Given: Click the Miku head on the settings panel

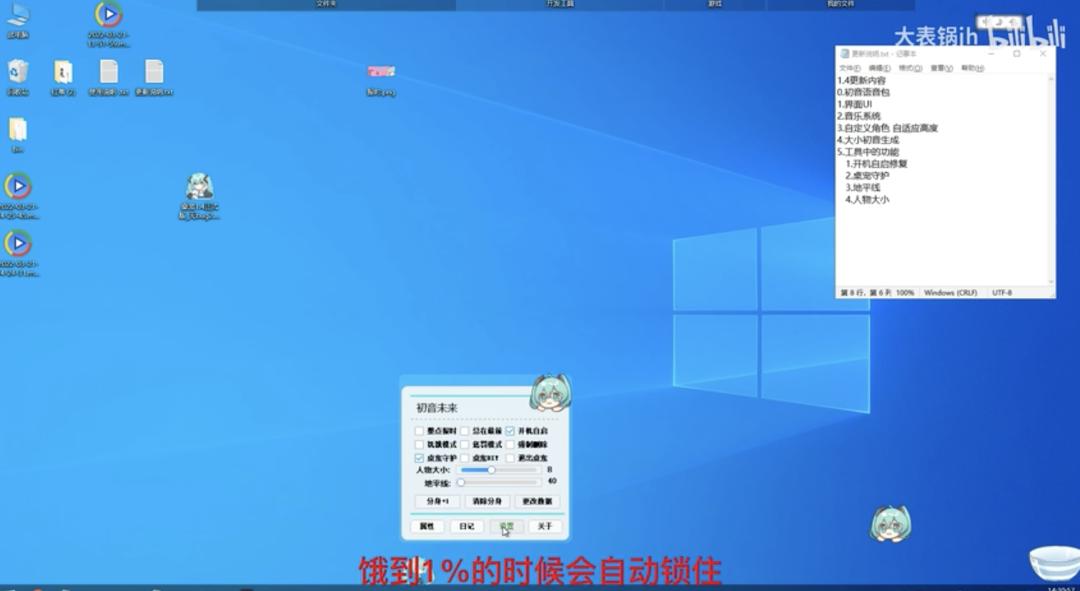Looking at the screenshot, I should 550,393.
